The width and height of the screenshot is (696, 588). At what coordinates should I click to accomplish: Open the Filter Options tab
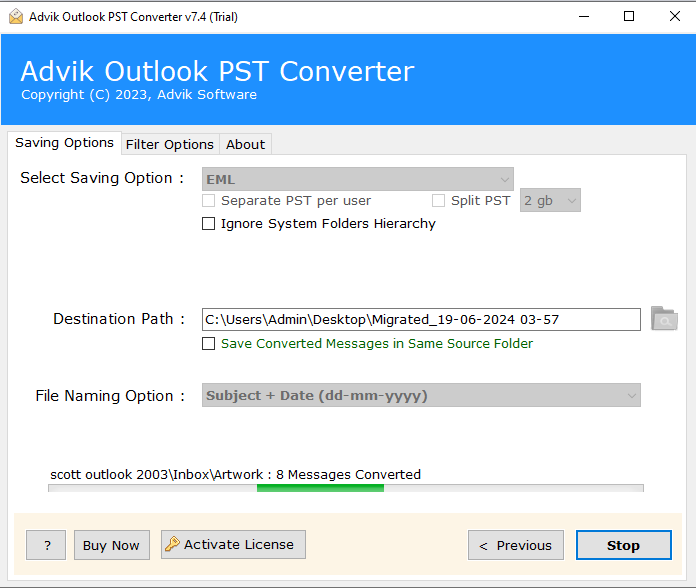170,145
